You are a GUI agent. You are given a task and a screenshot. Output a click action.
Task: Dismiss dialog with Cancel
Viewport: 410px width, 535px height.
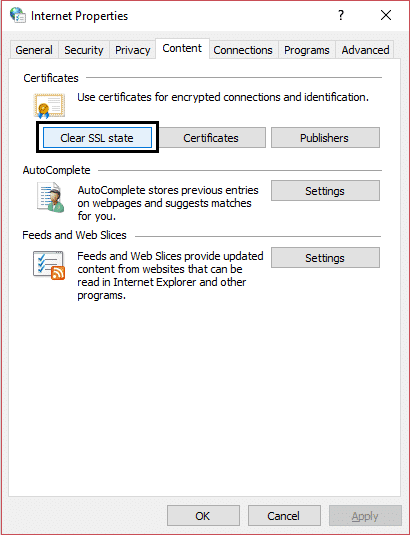coord(284,516)
